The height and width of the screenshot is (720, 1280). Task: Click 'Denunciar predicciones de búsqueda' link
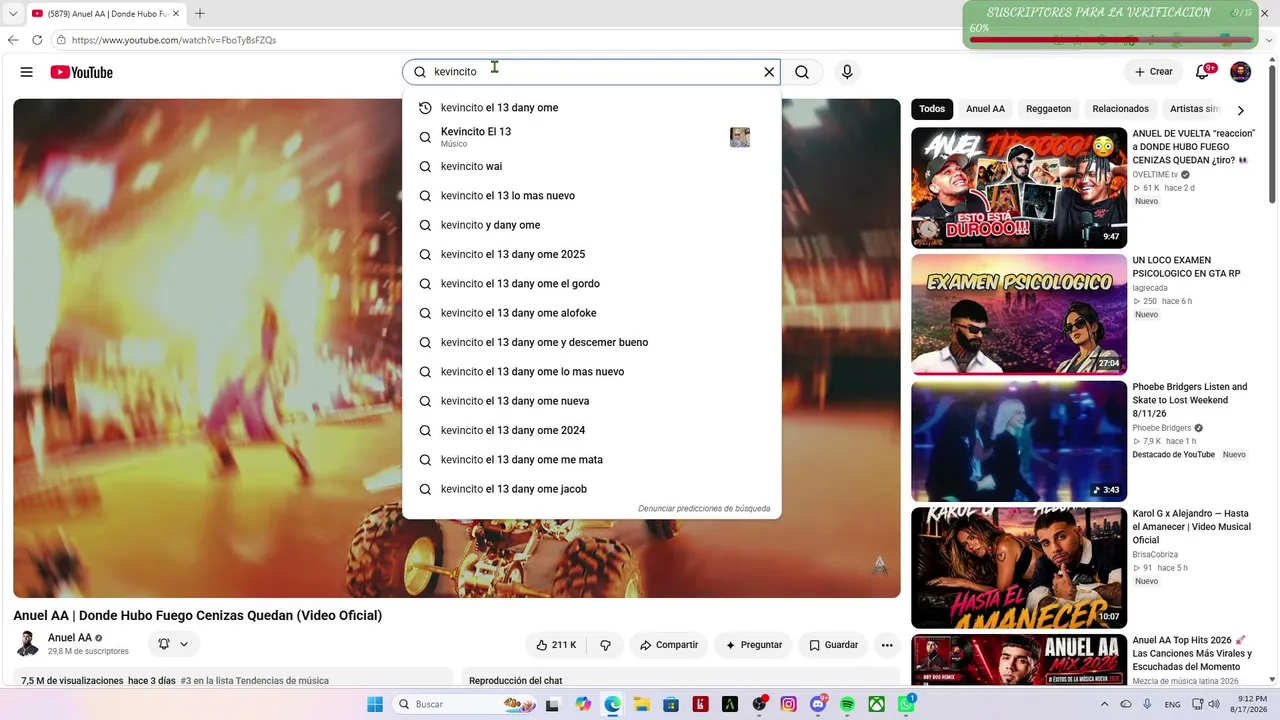click(x=704, y=509)
